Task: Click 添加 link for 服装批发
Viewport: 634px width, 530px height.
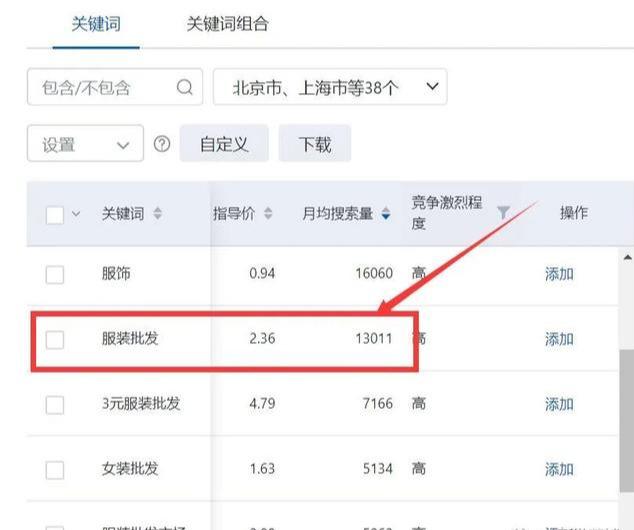Action: click(559, 339)
